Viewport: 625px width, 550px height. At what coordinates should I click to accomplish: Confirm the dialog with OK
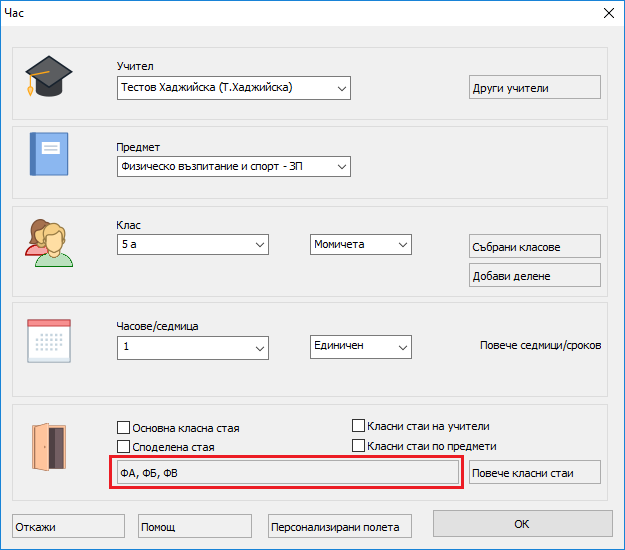coord(520,524)
